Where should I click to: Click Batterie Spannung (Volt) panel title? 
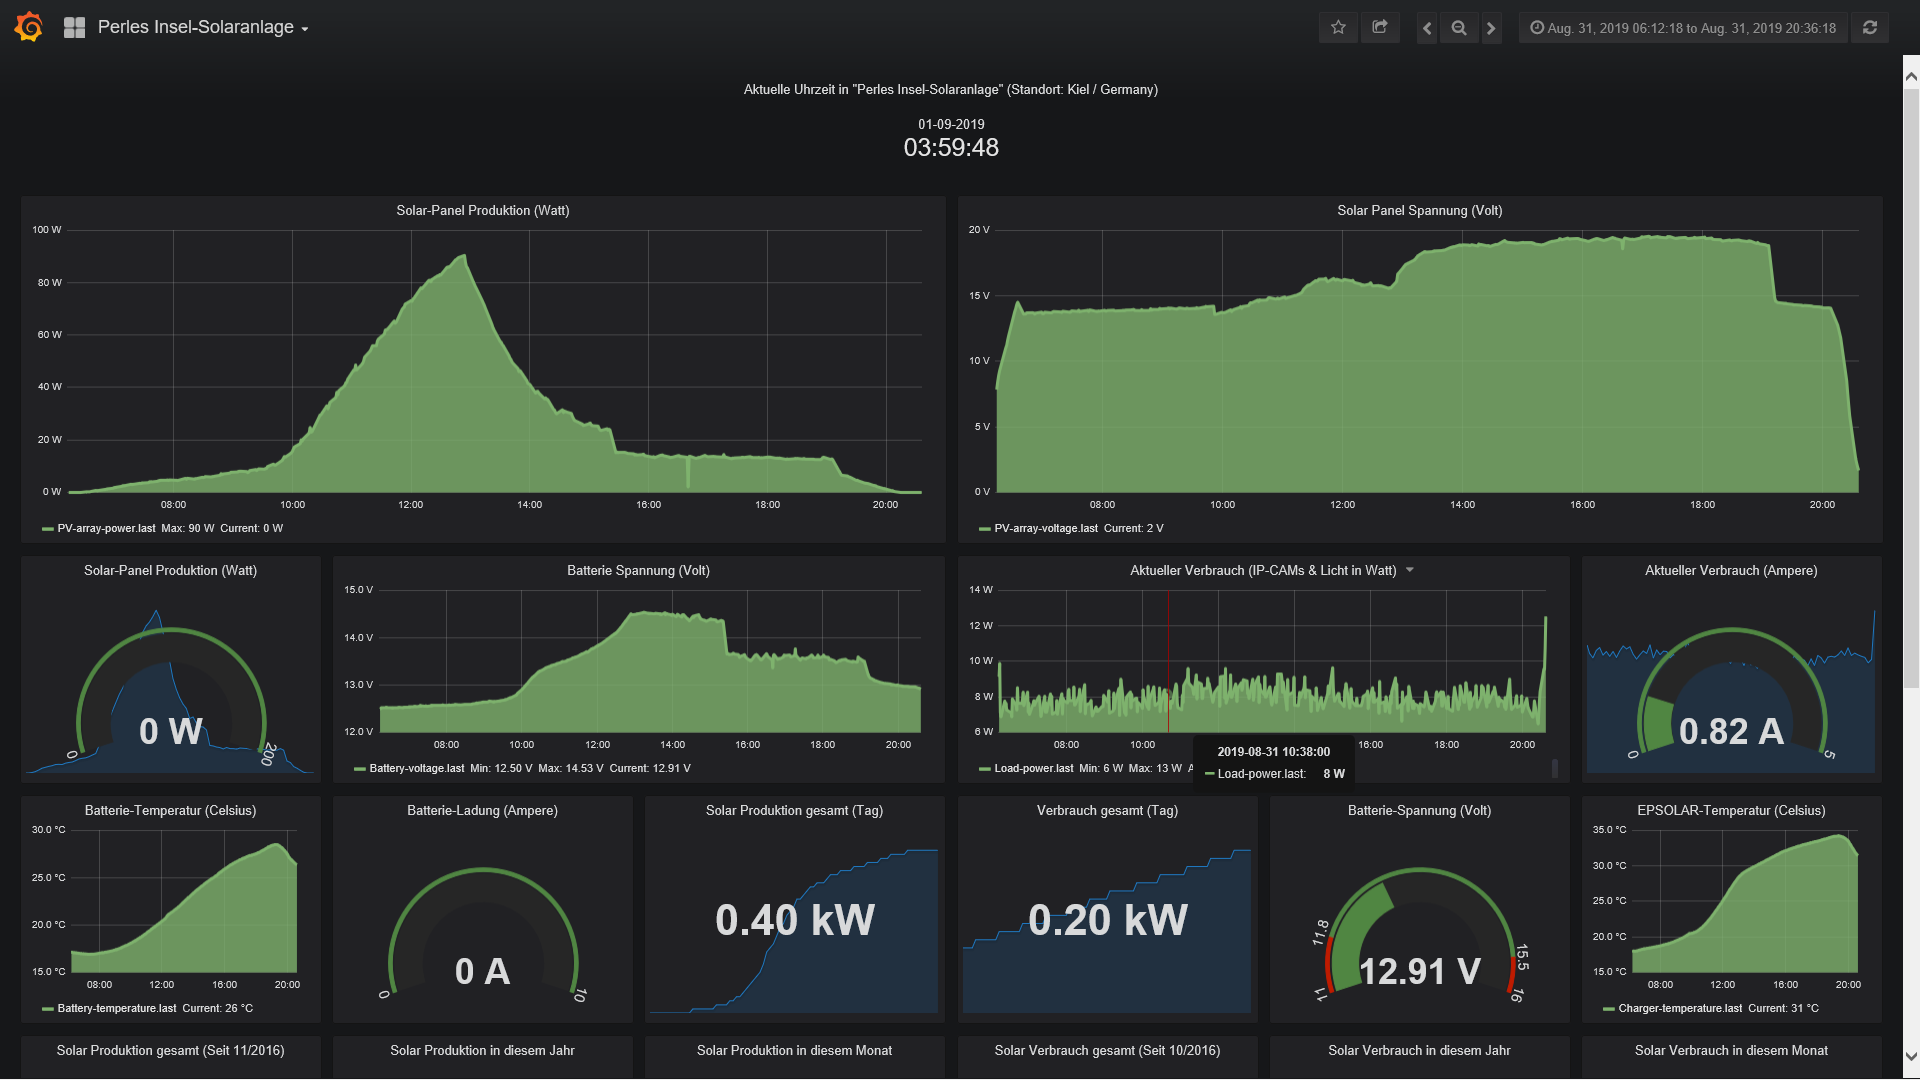(638, 571)
